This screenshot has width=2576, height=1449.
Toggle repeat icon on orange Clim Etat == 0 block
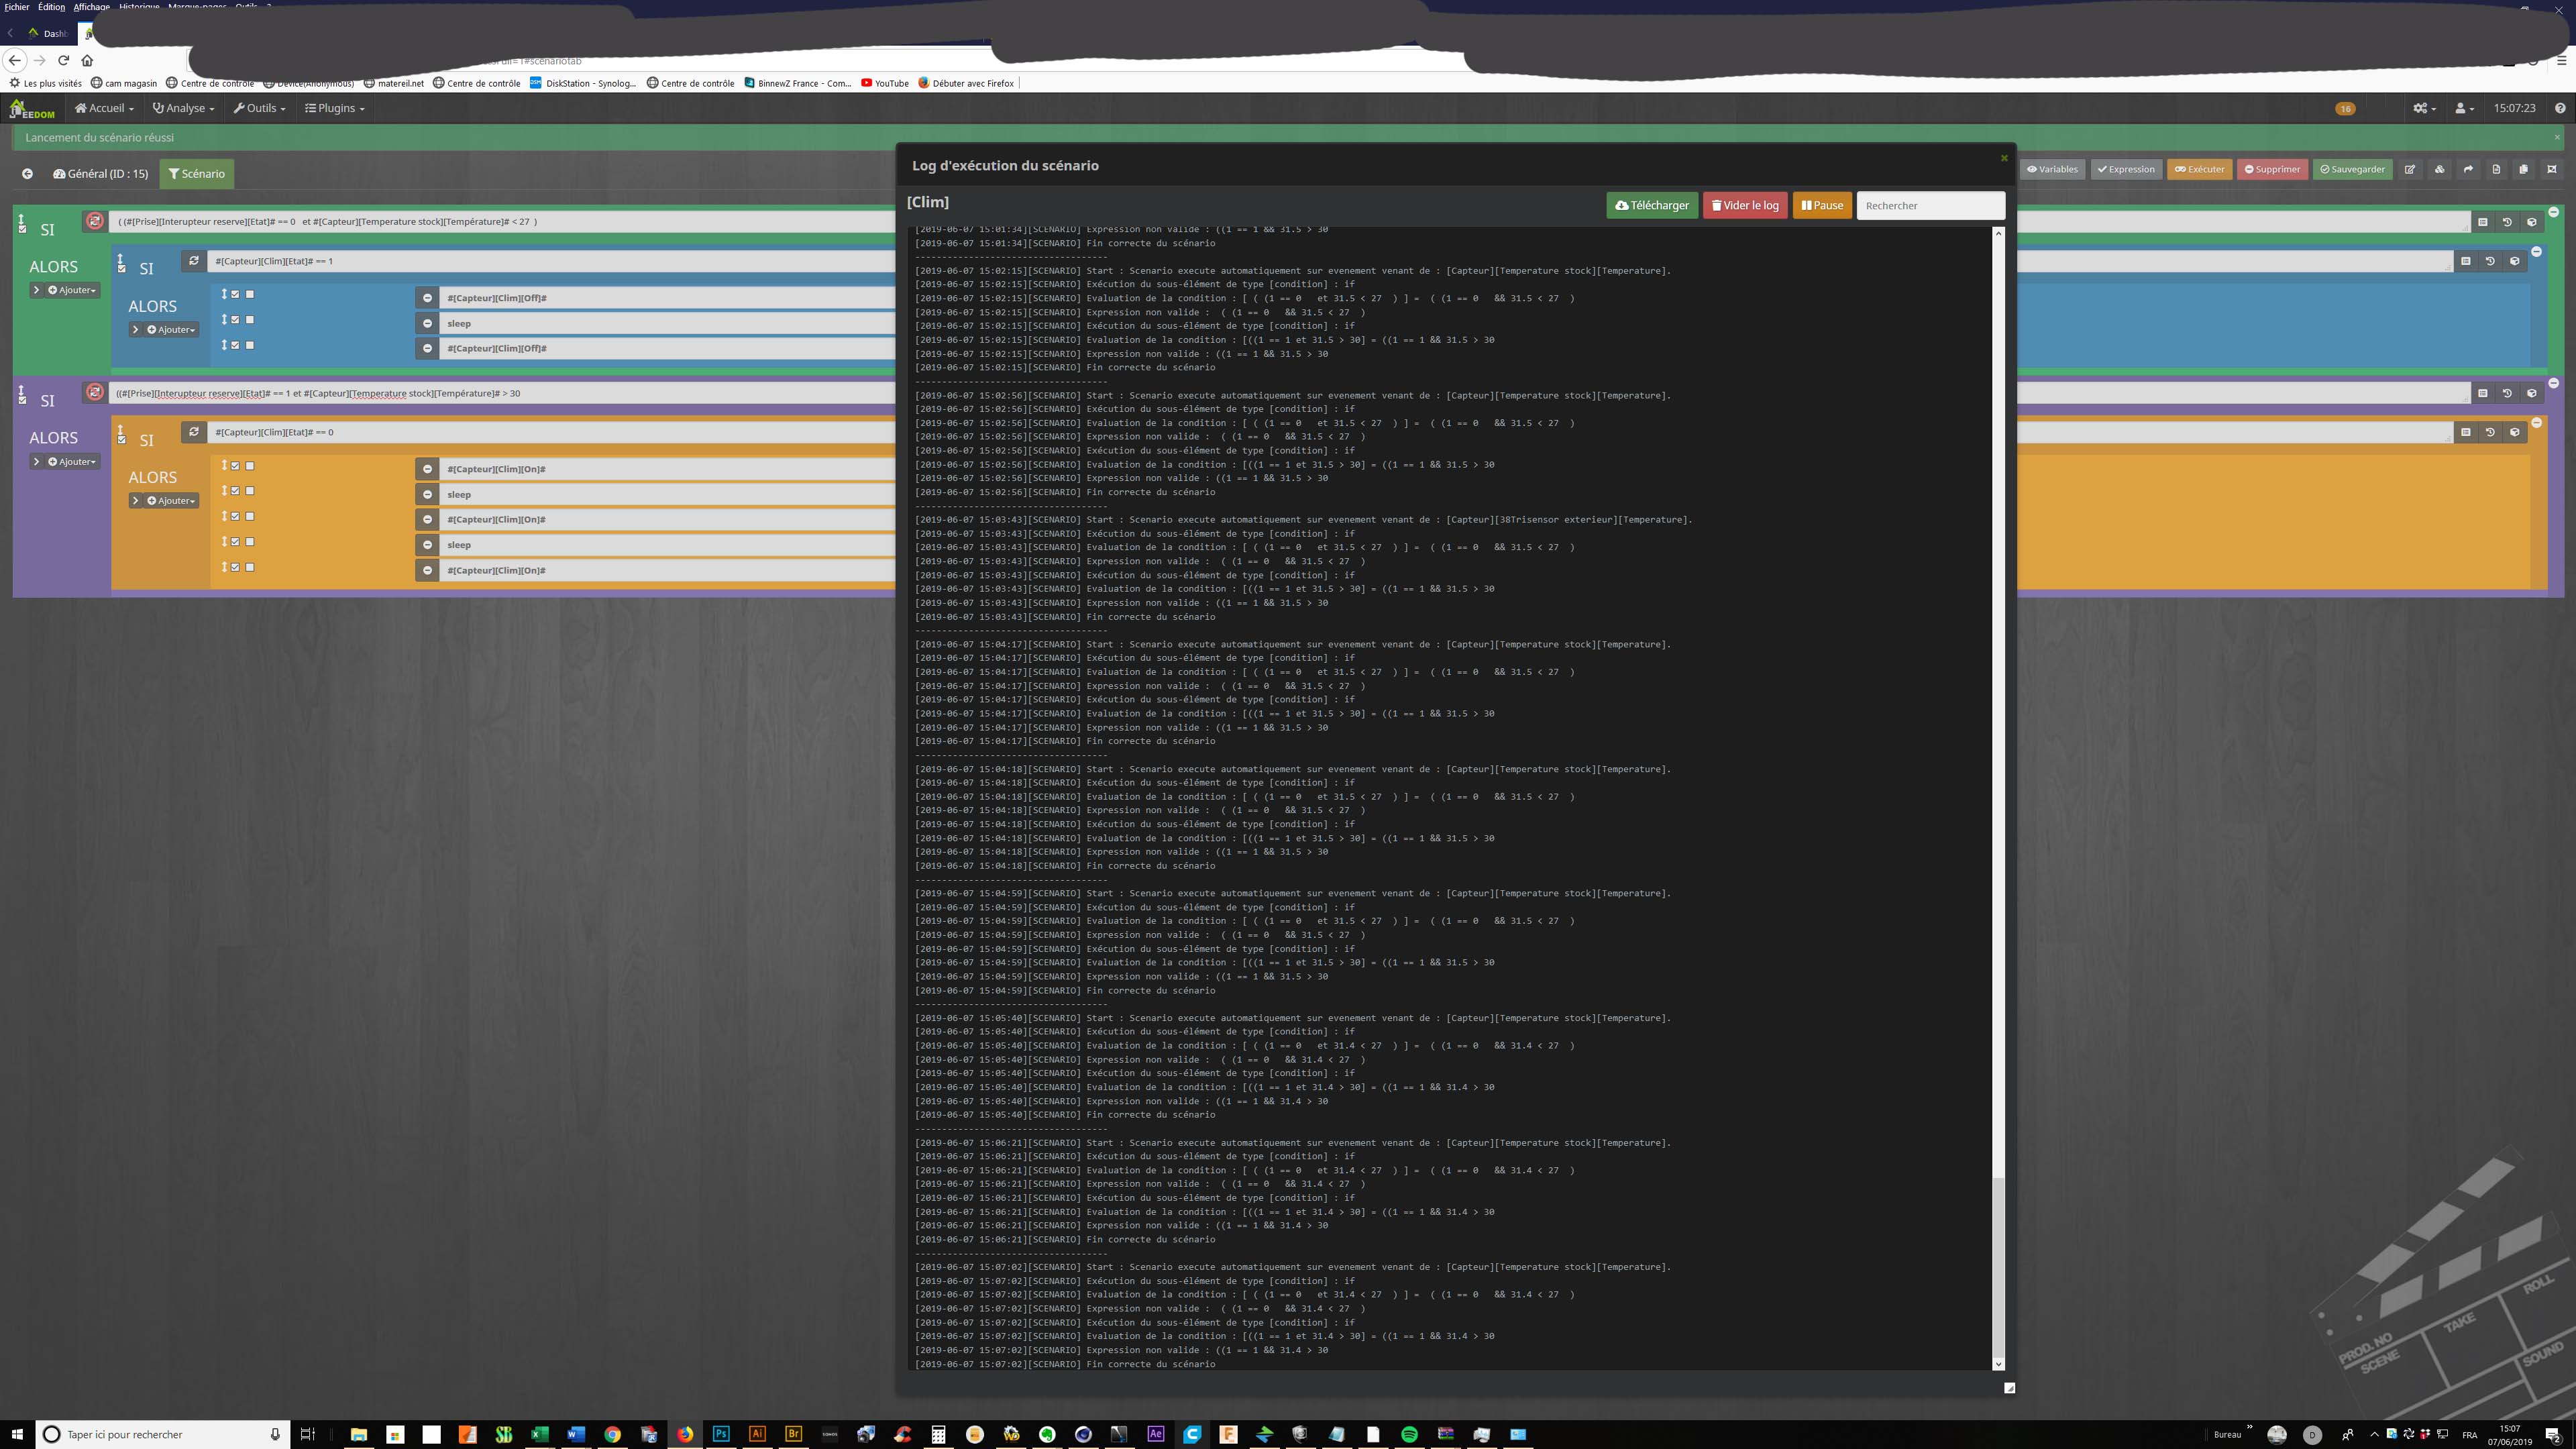tap(194, 432)
